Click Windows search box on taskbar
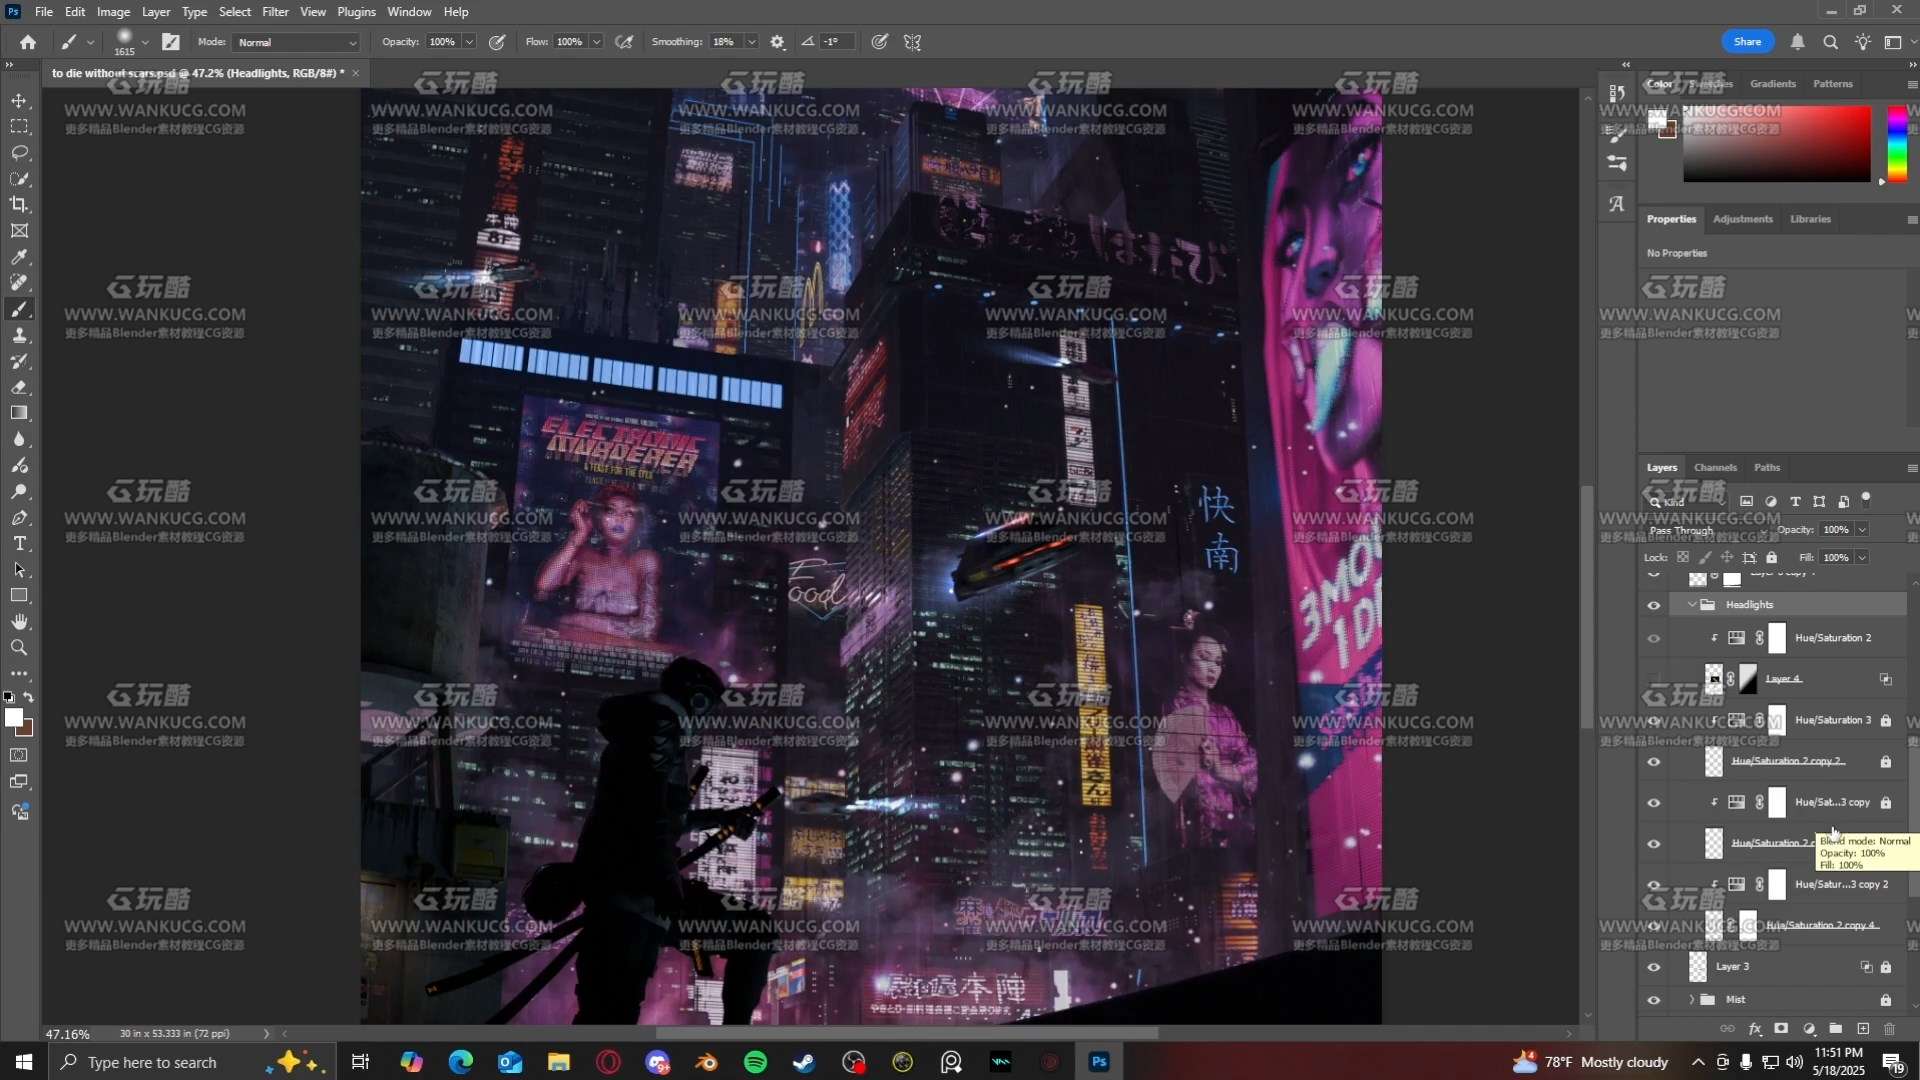The width and height of the screenshot is (1920, 1080). point(152,1062)
